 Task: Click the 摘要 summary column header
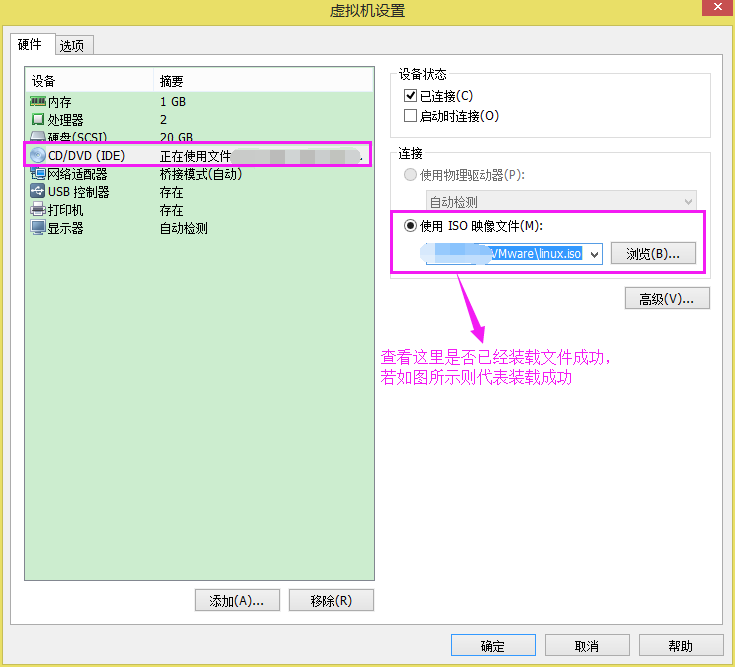tap(263, 81)
